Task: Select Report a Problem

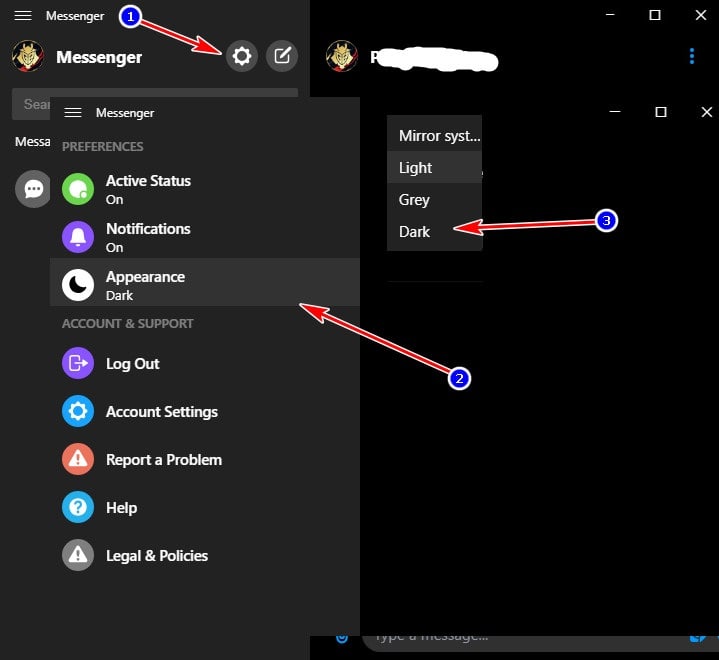Action: pyautogui.click(x=205, y=459)
